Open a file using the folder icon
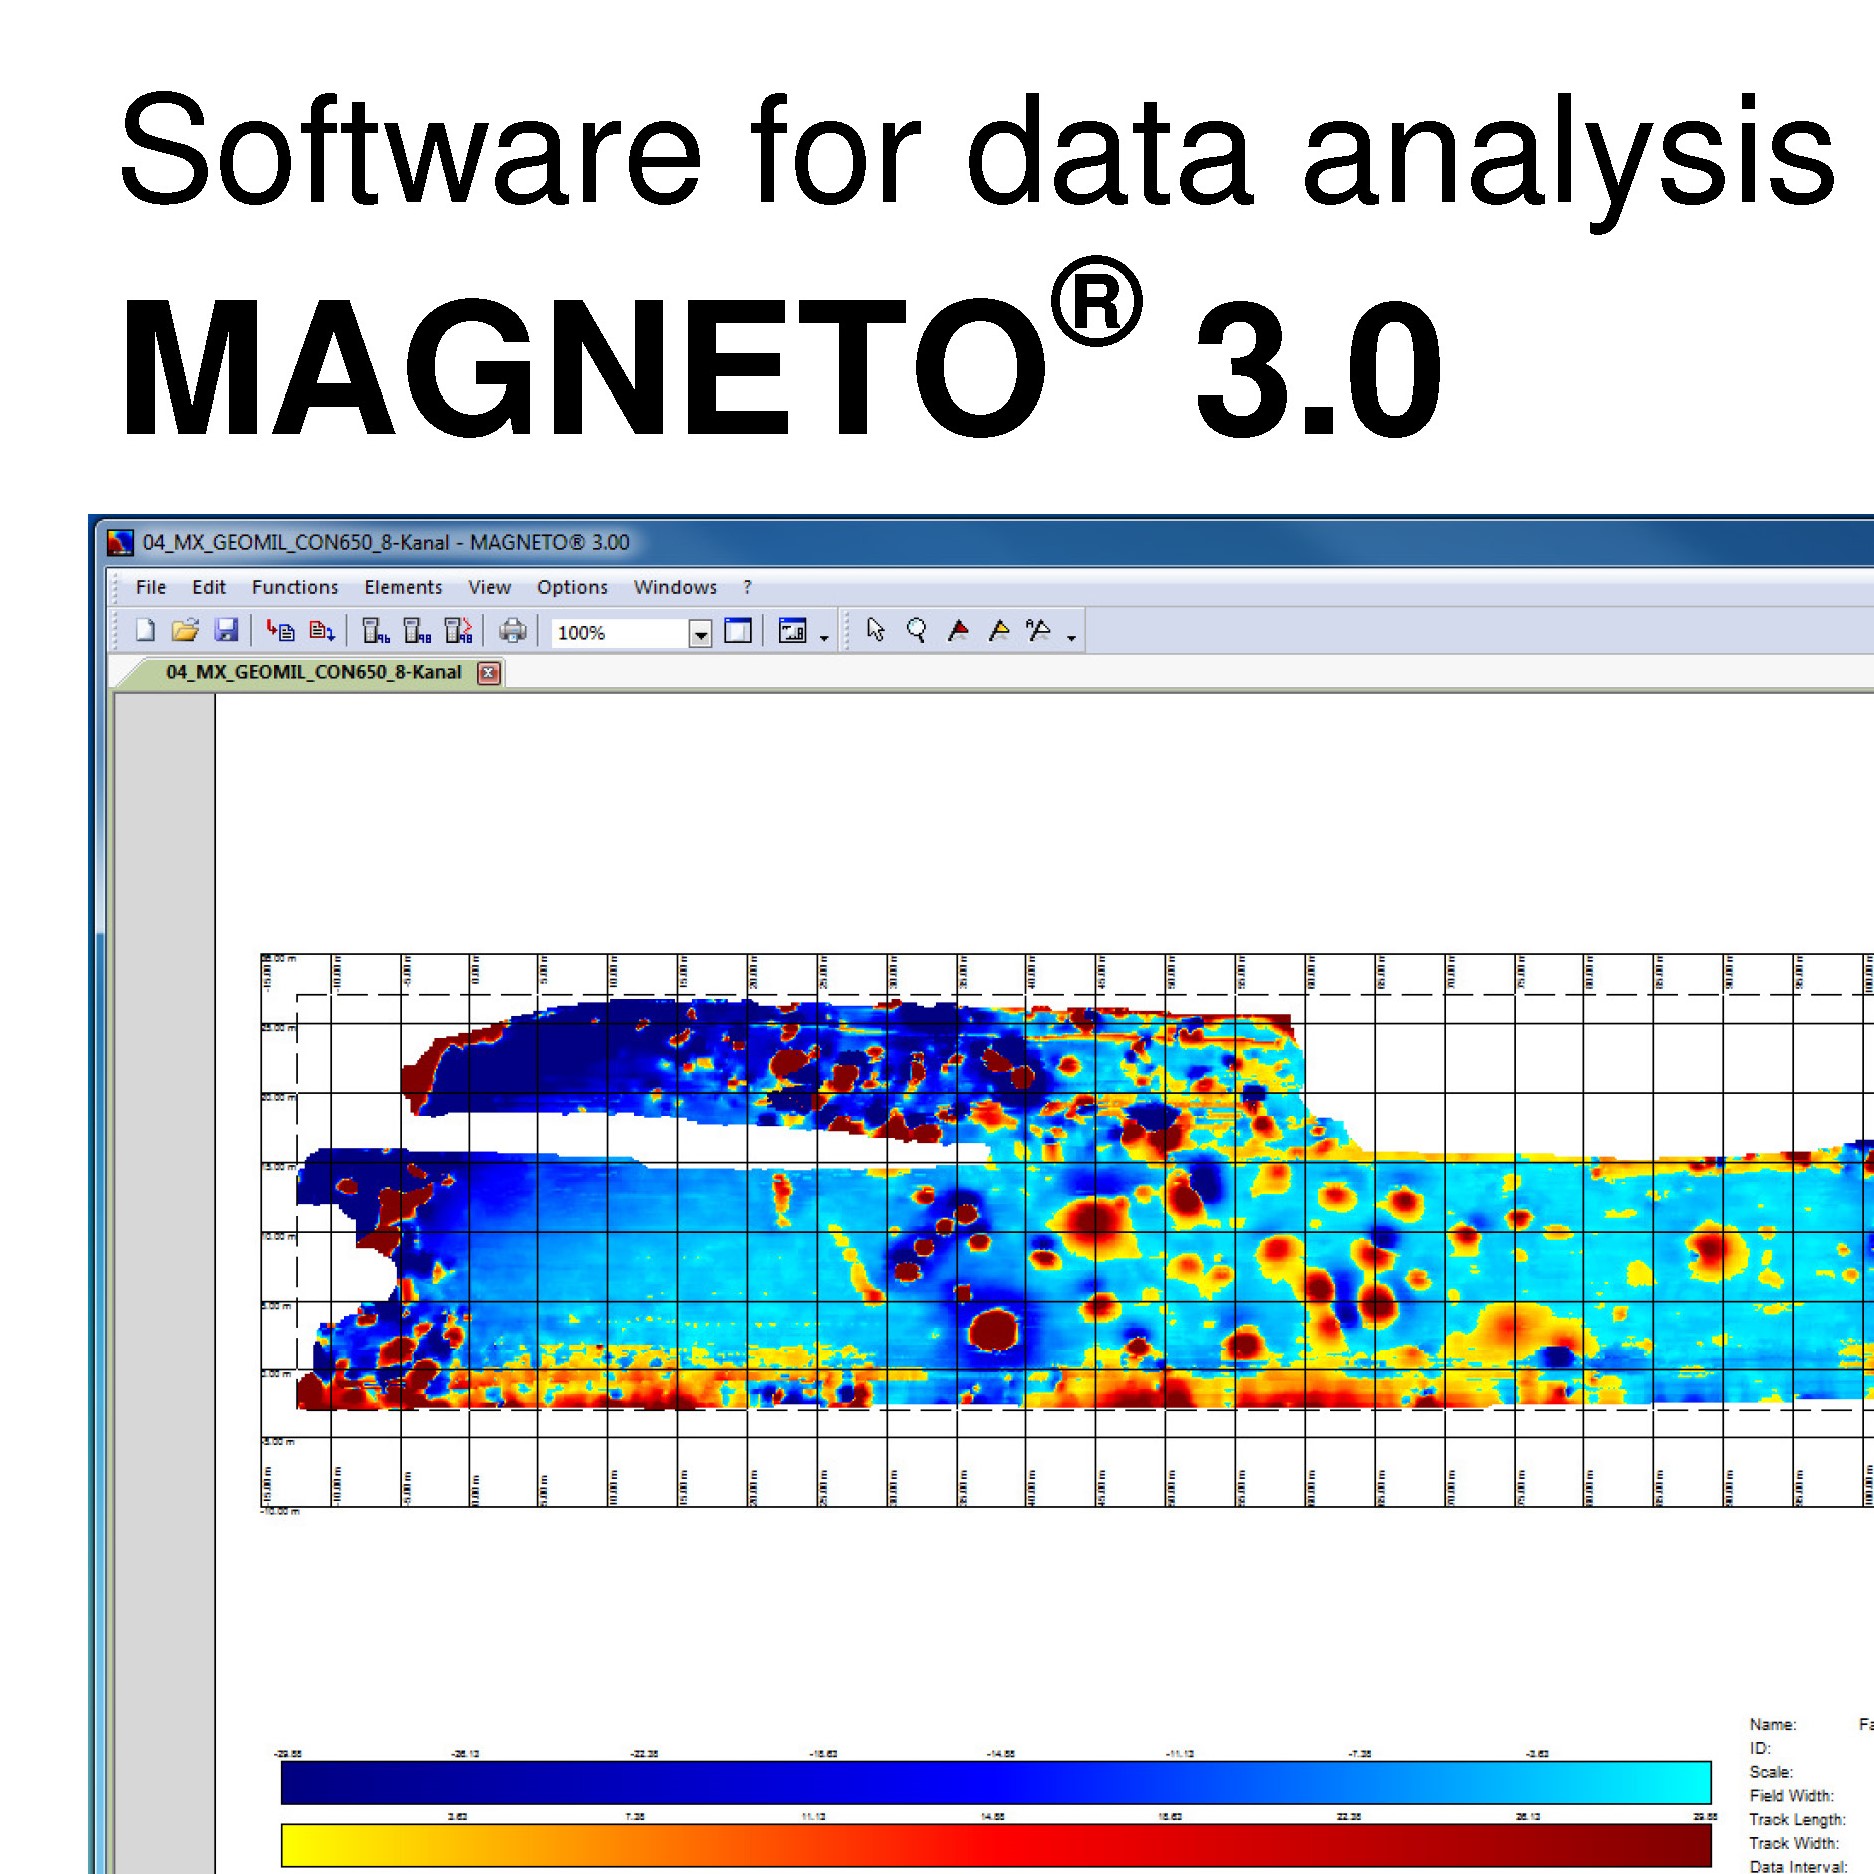Screen dimensions: 1874x1874 tap(185, 630)
